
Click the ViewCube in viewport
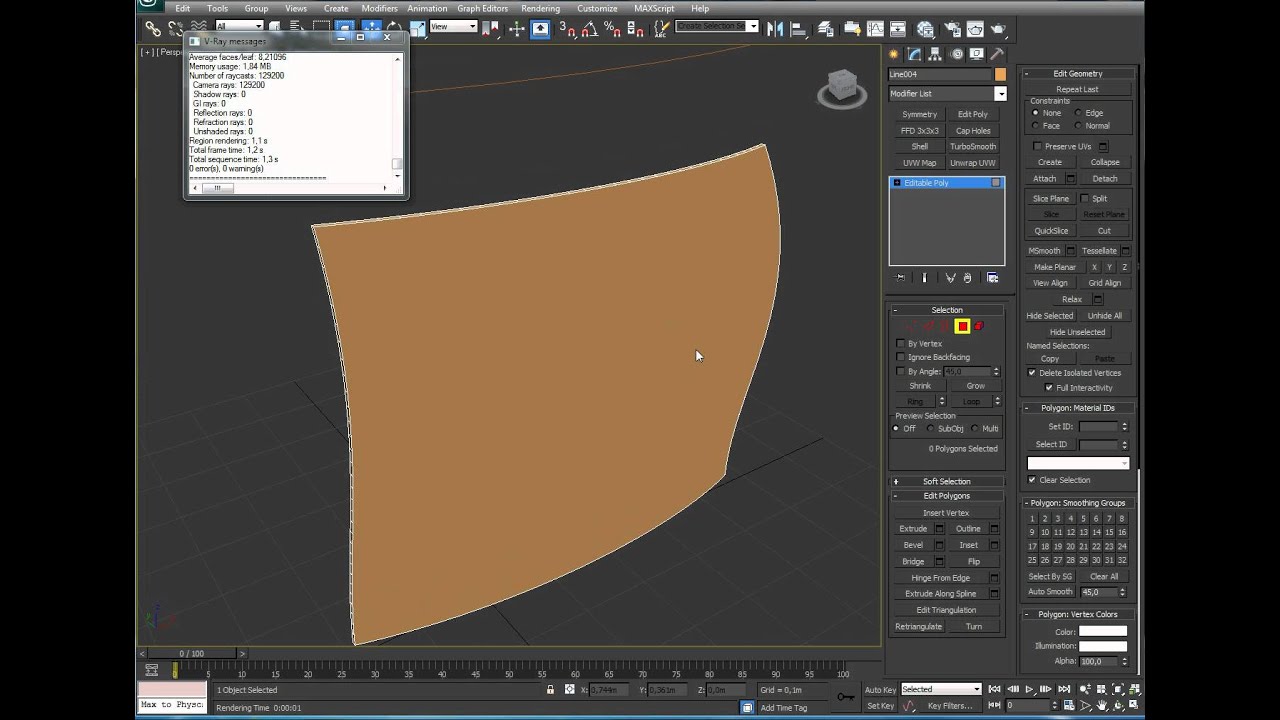pos(842,88)
